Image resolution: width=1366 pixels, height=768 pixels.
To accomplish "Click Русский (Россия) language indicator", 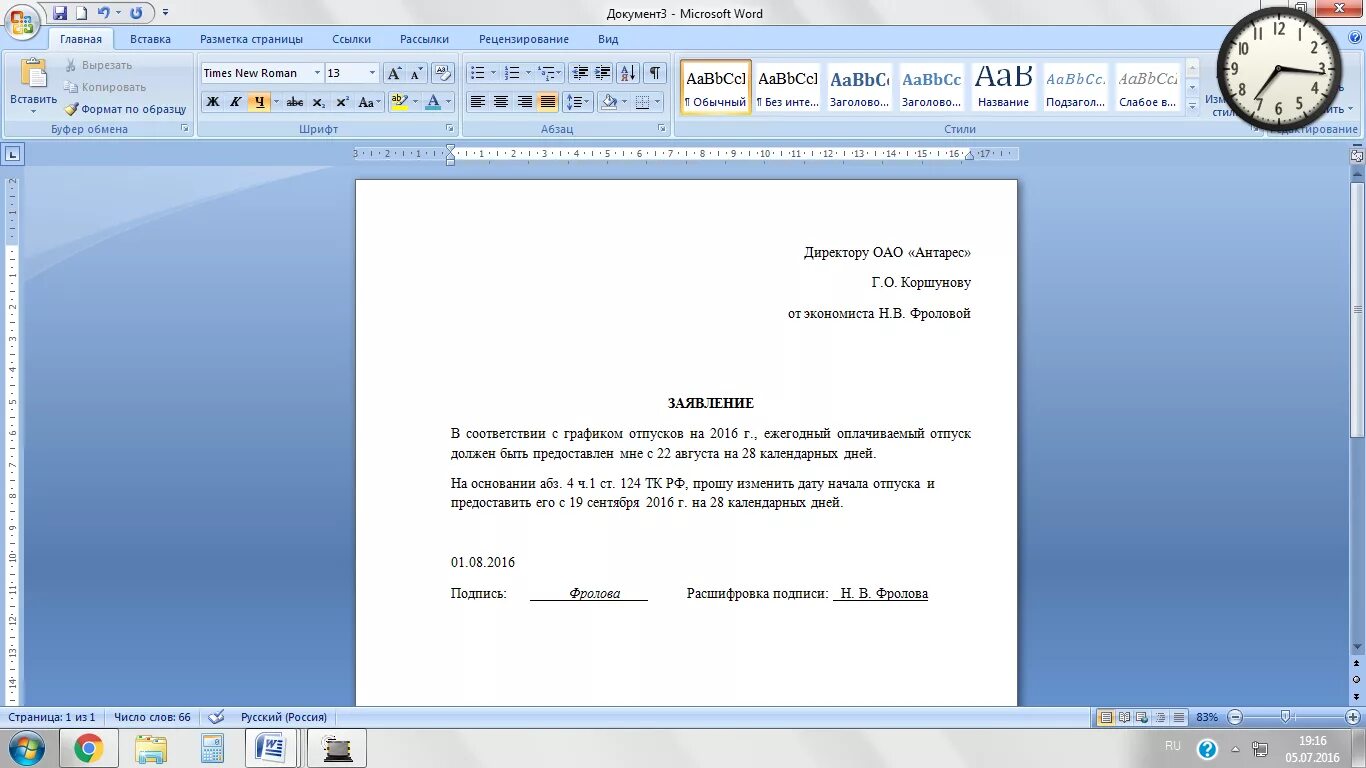I will (x=284, y=717).
